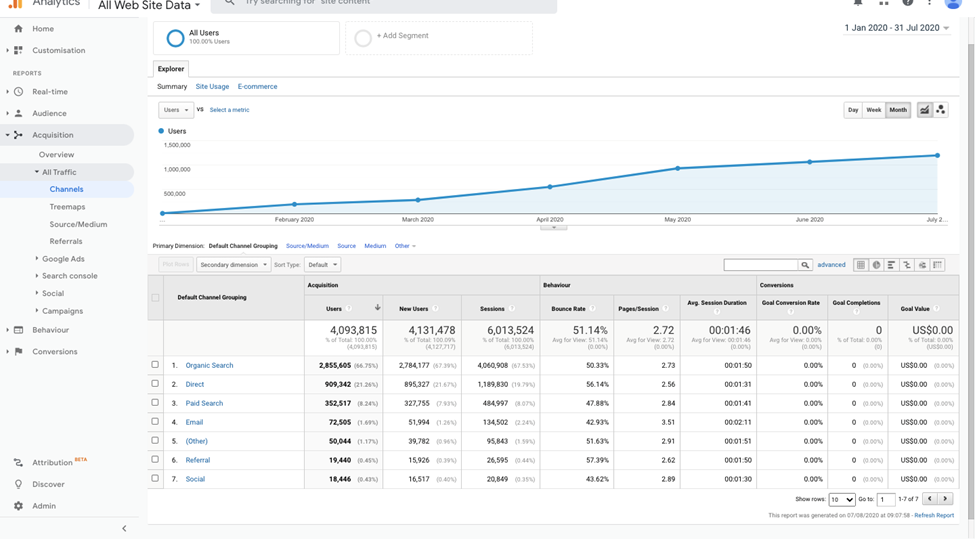The height and width of the screenshot is (539, 975).
Task: Click the Organic Search channel link
Action: point(210,366)
